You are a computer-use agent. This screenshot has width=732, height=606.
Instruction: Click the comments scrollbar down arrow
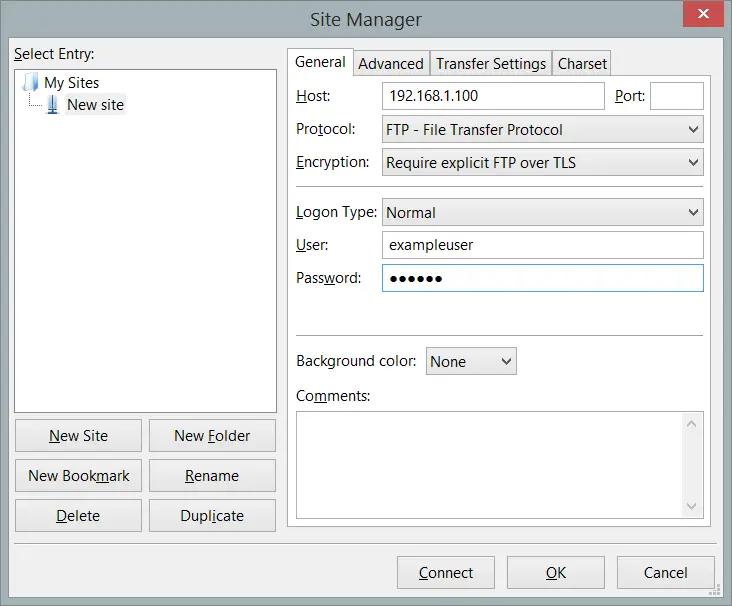tap(691, 506)
